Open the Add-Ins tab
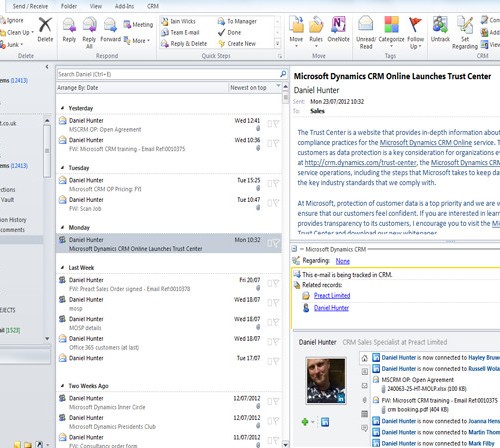This screenshot has height=448, width=500. pos(124,6)
